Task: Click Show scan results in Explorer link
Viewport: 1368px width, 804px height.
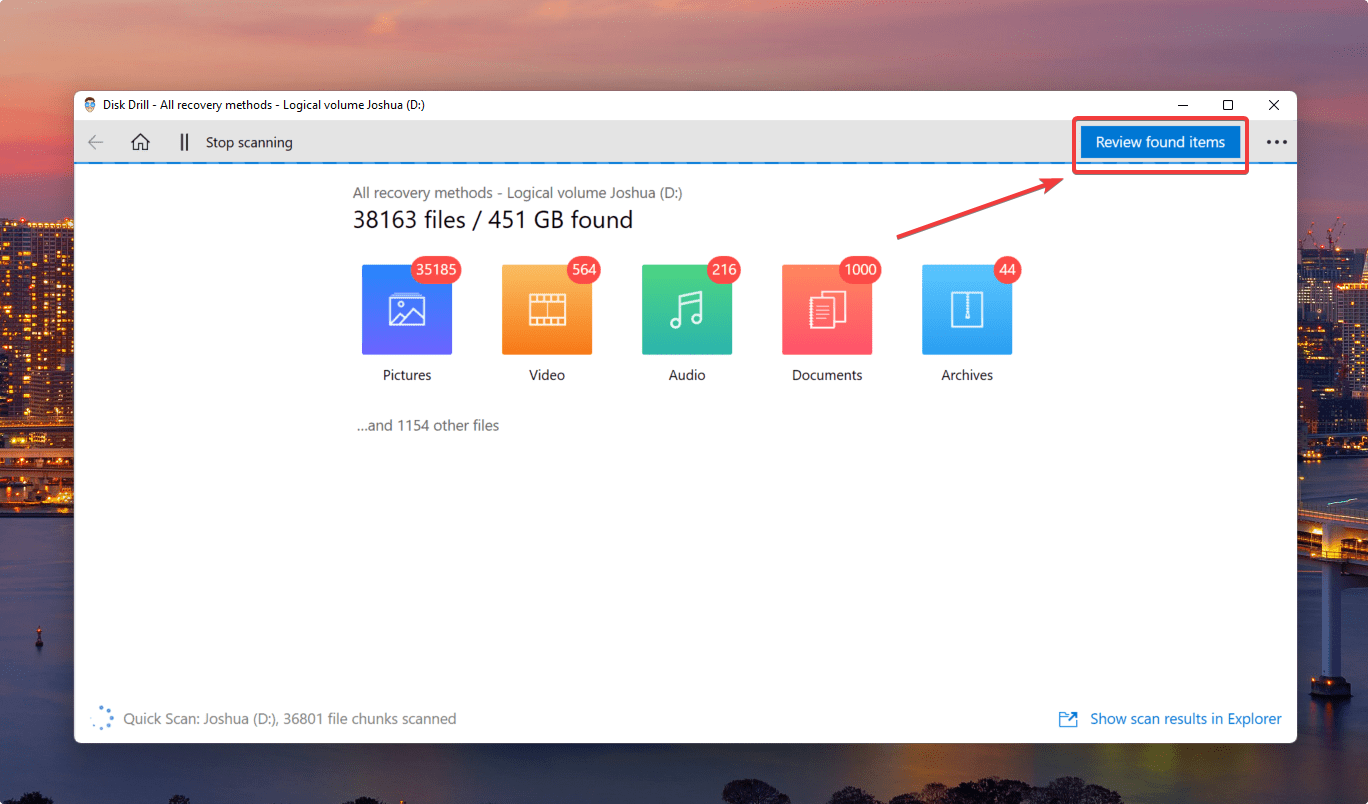Action: click(1186, 718)
